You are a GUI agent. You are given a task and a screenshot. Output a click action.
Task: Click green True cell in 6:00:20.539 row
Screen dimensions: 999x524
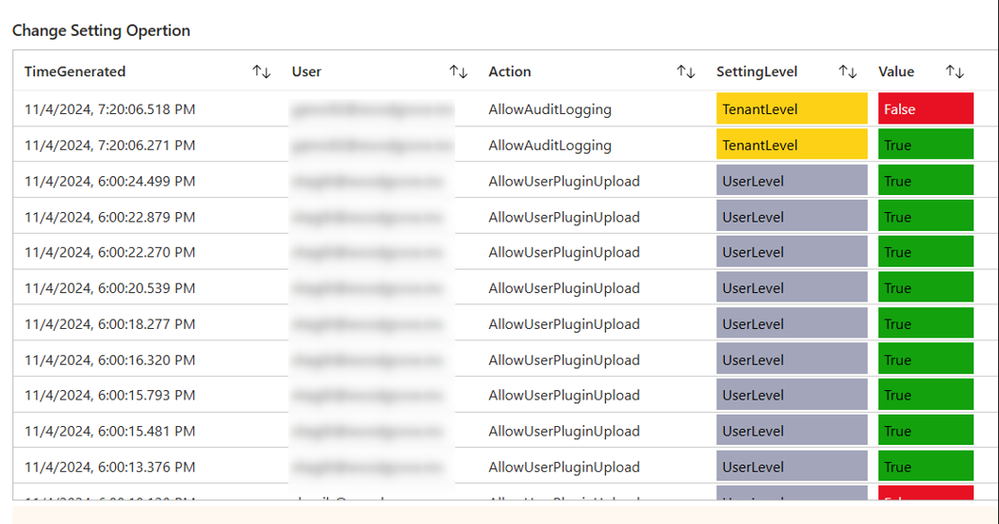926,287
